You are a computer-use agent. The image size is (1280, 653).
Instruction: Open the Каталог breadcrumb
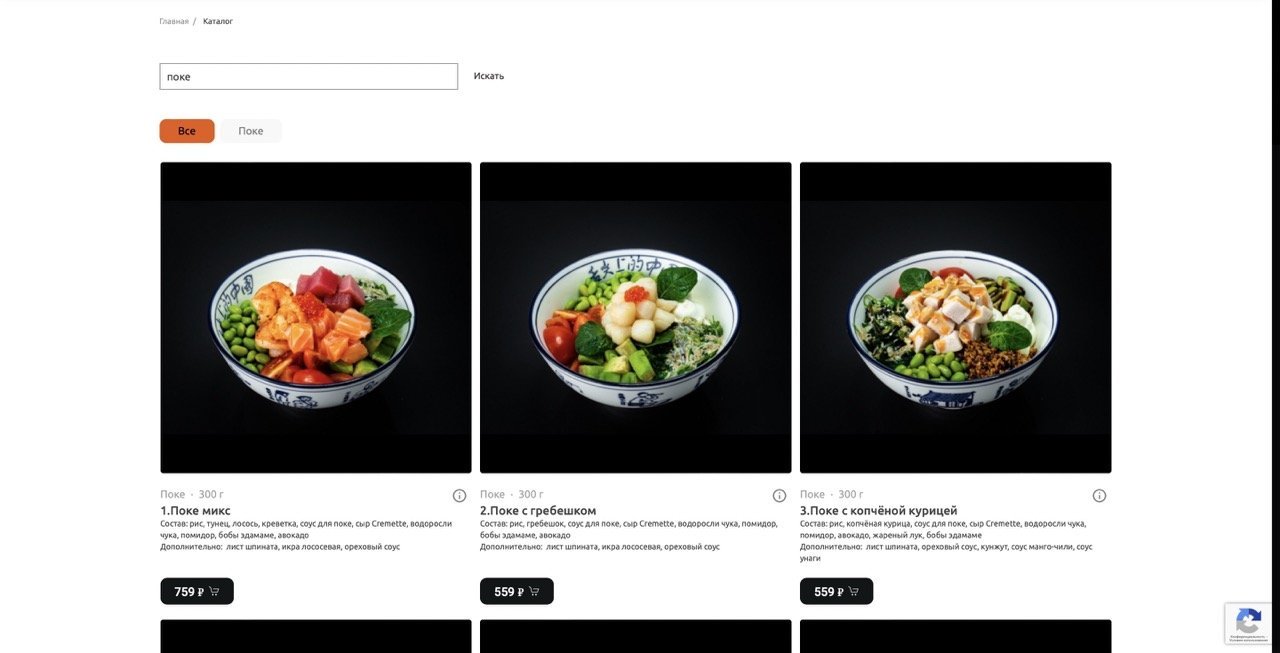[x=218, y=21]
